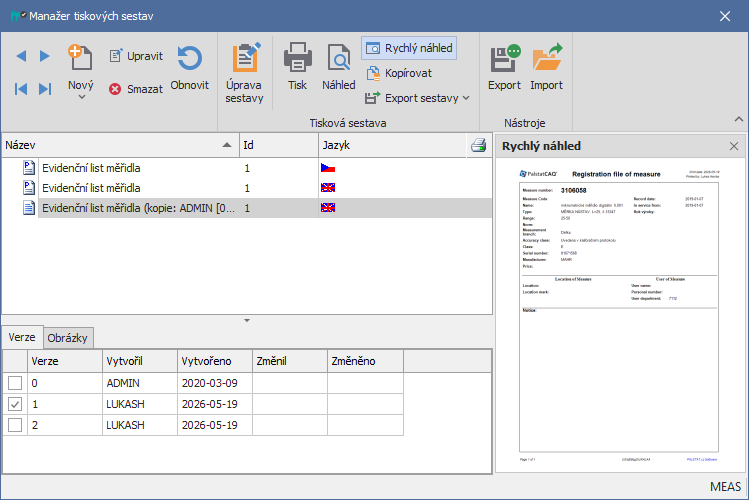Open the Nový dropdown arrow
The height and width of the screenshot is (500, 749).
82,97
